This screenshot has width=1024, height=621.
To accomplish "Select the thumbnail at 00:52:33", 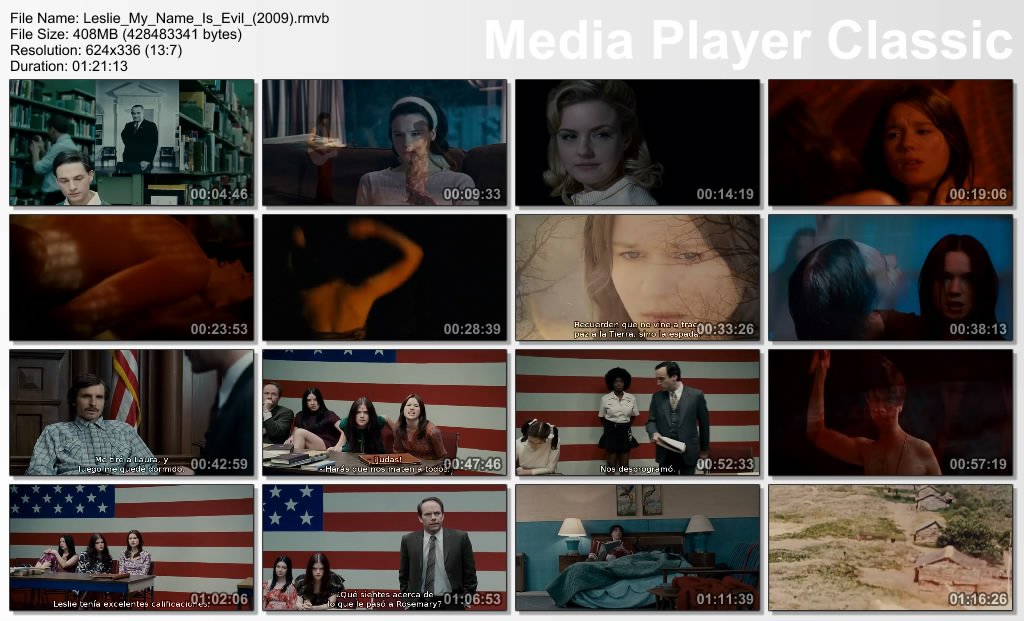I will [x=637, y=413].
